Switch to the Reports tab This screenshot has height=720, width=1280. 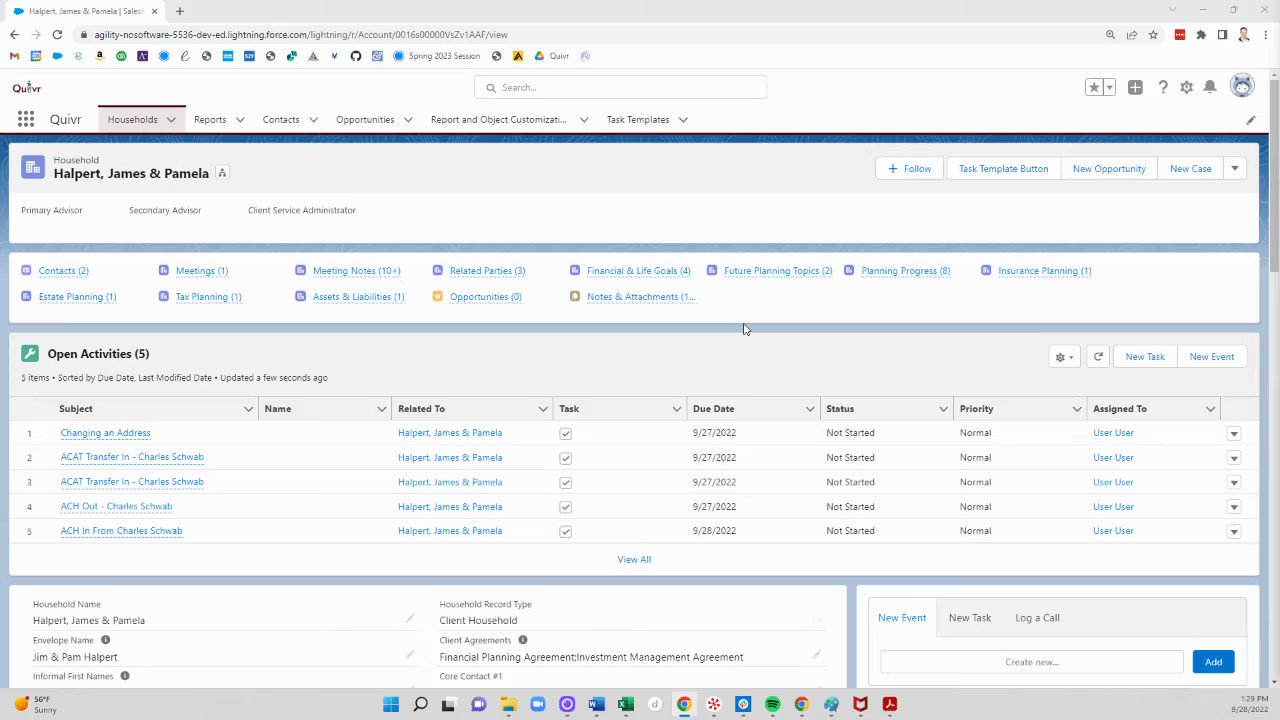(x=210, y=119)
